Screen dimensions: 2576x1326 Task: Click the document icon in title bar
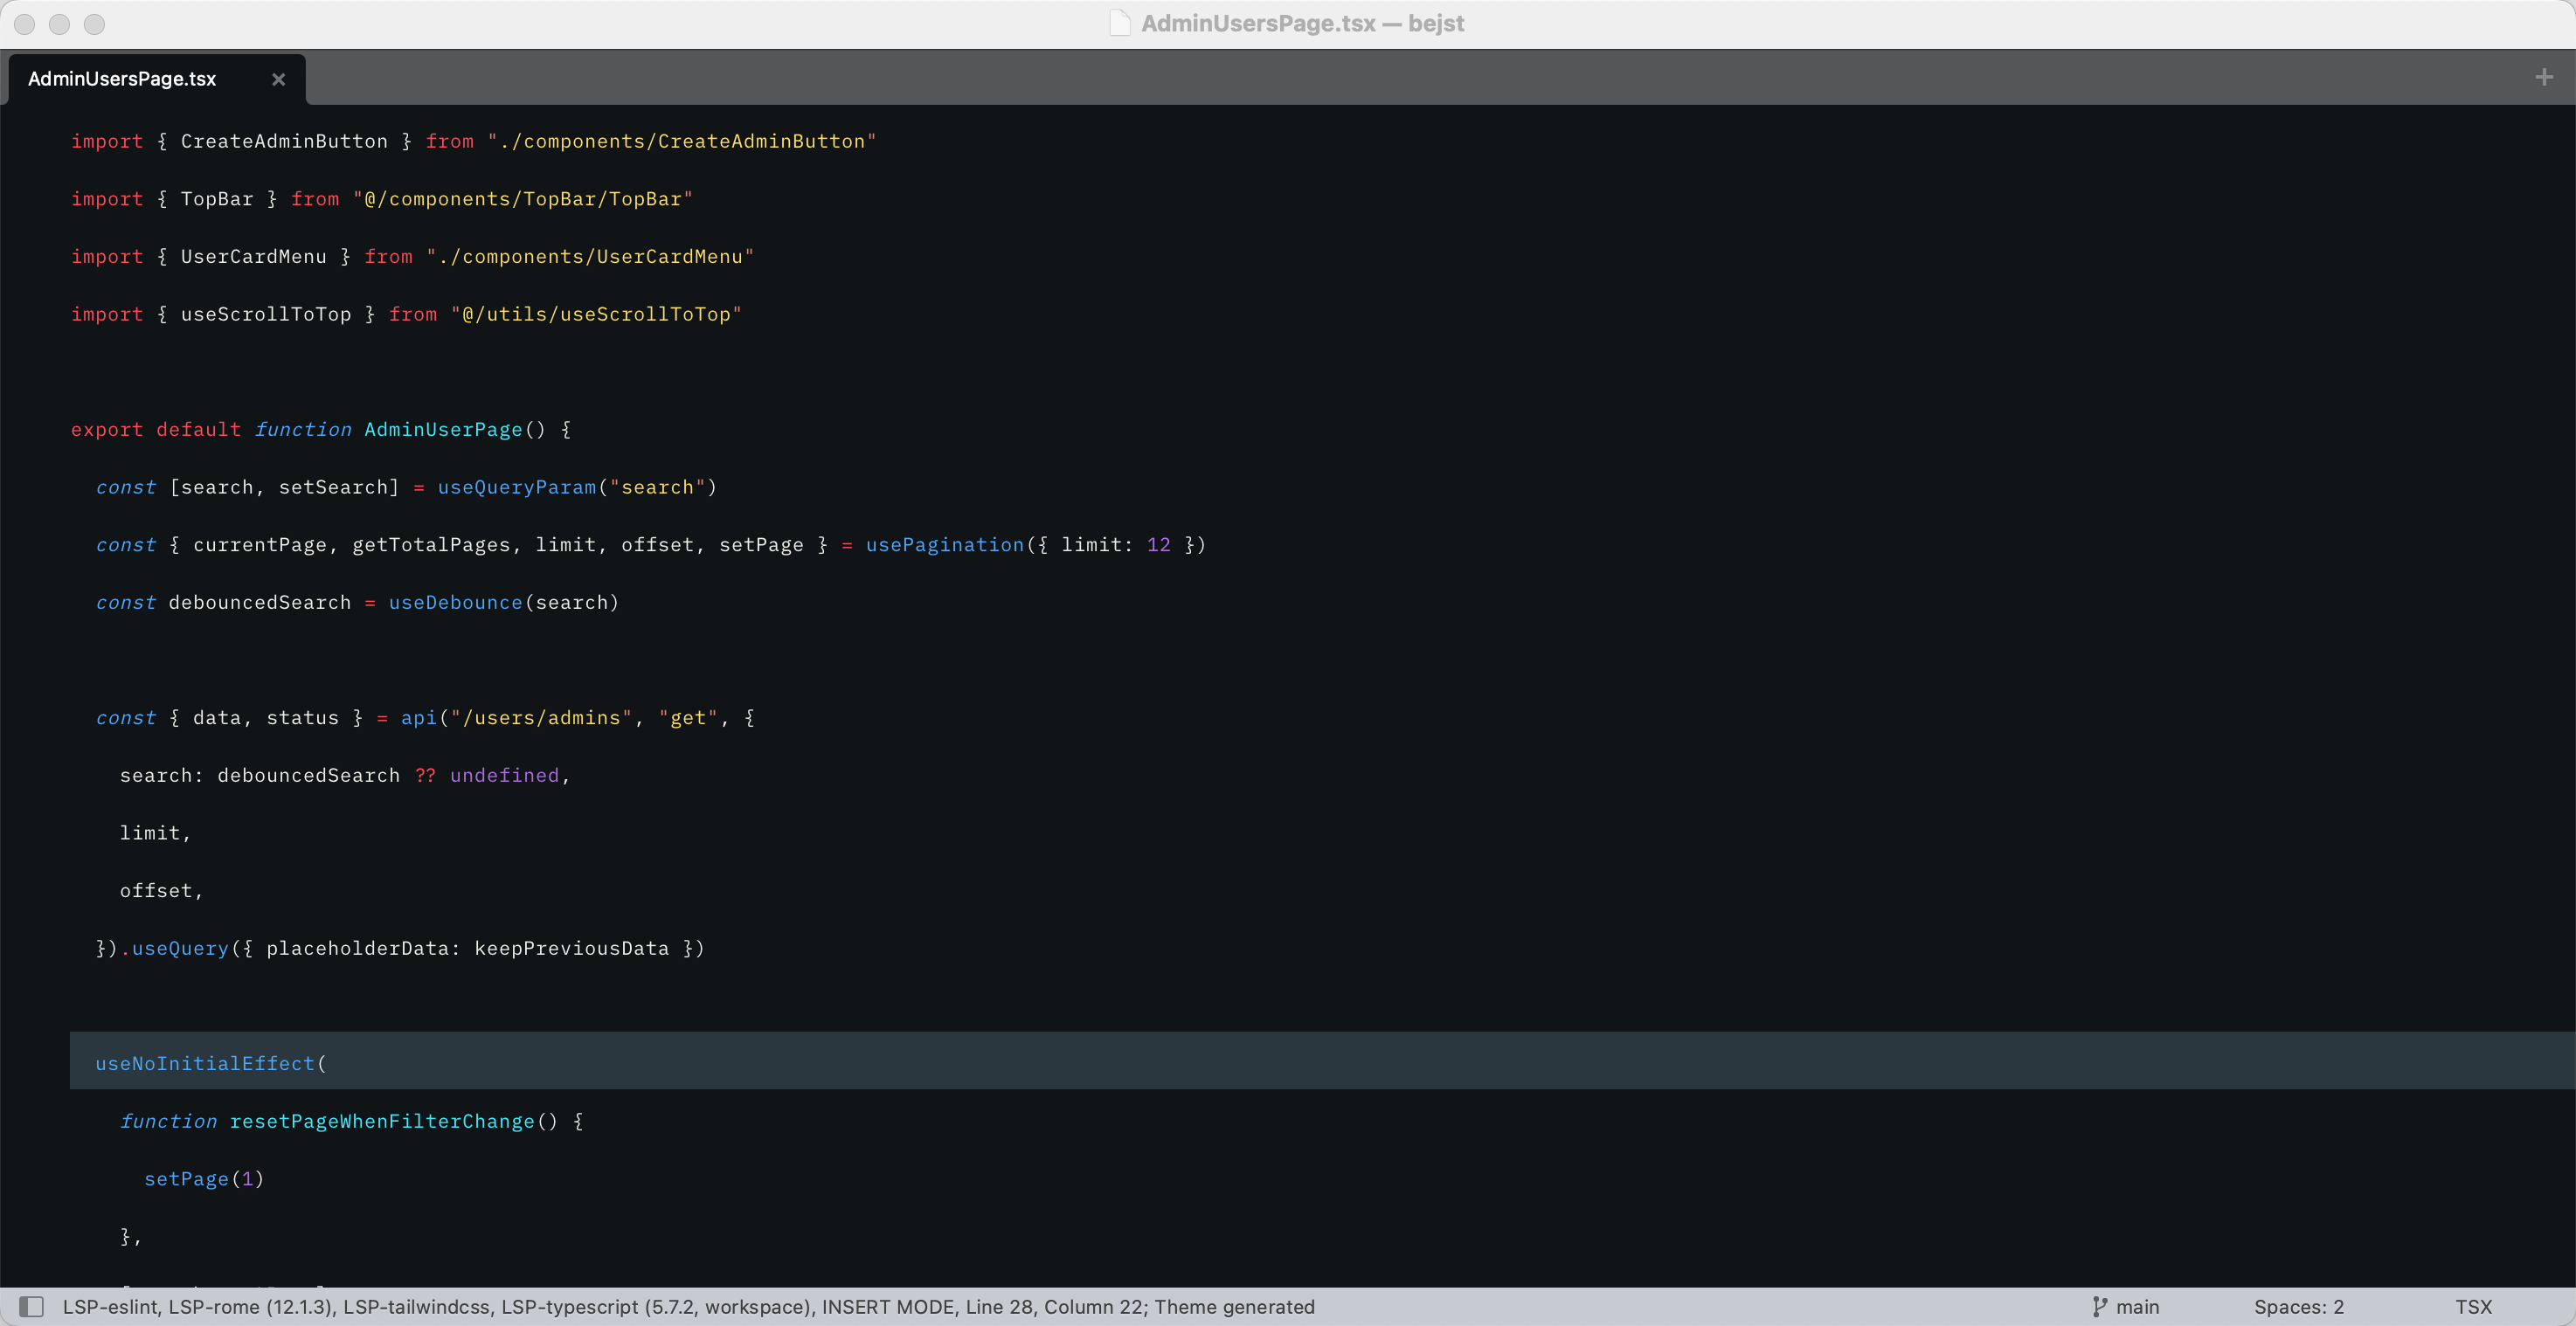(x=1119, y=23)
